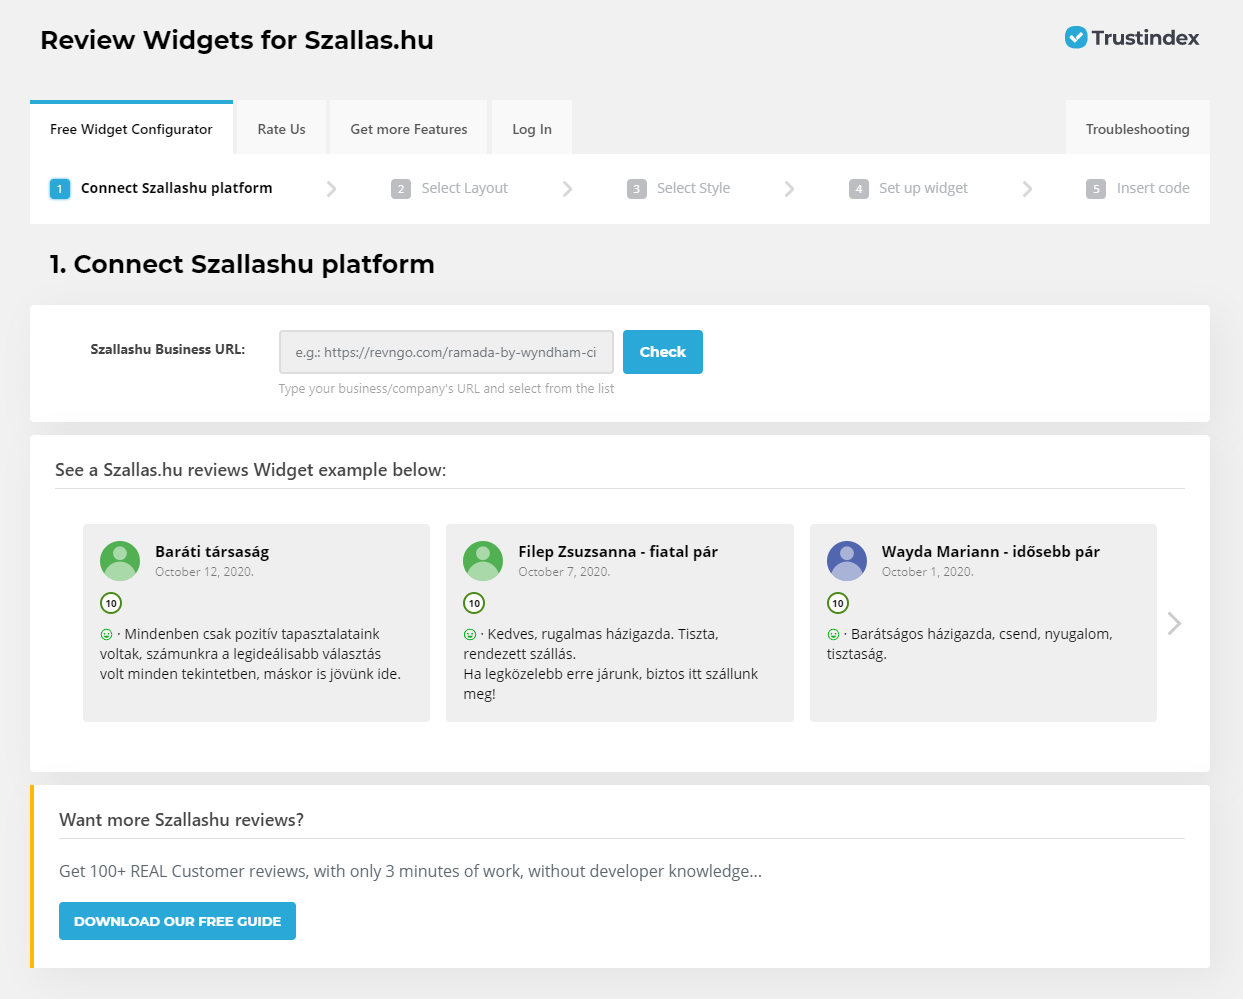Open the Troubleshooting tab
This screenshot has width=1243, height=999.
(x=1138, y=129)
